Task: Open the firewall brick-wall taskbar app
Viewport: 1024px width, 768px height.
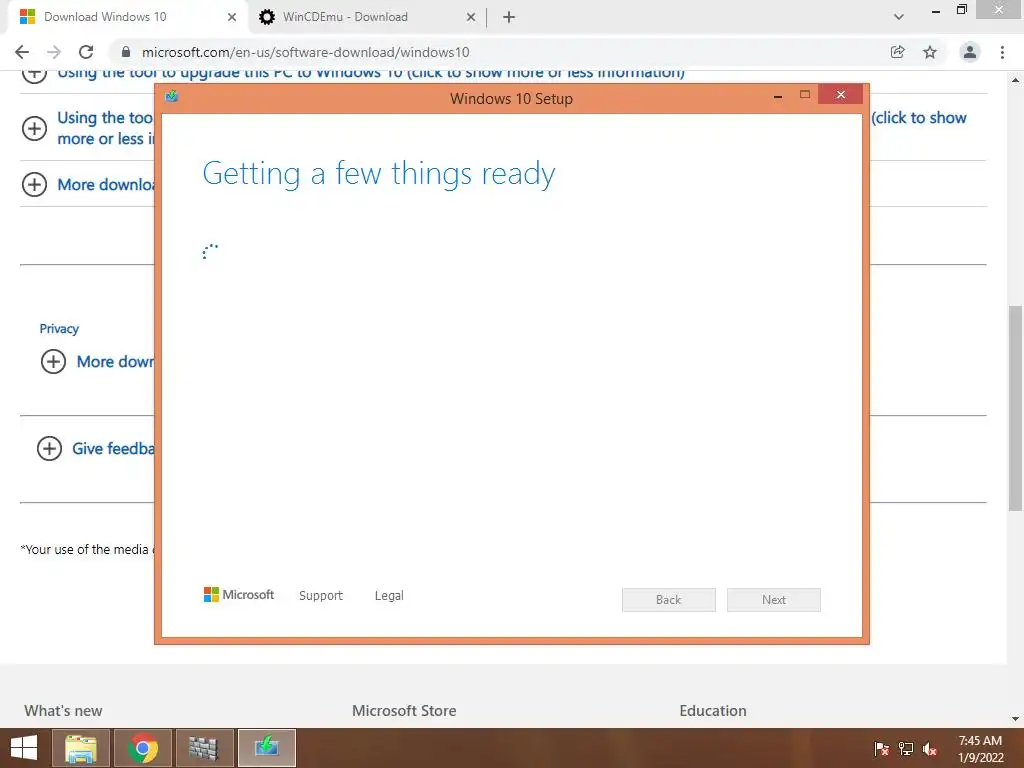Action: click(204, 748)
